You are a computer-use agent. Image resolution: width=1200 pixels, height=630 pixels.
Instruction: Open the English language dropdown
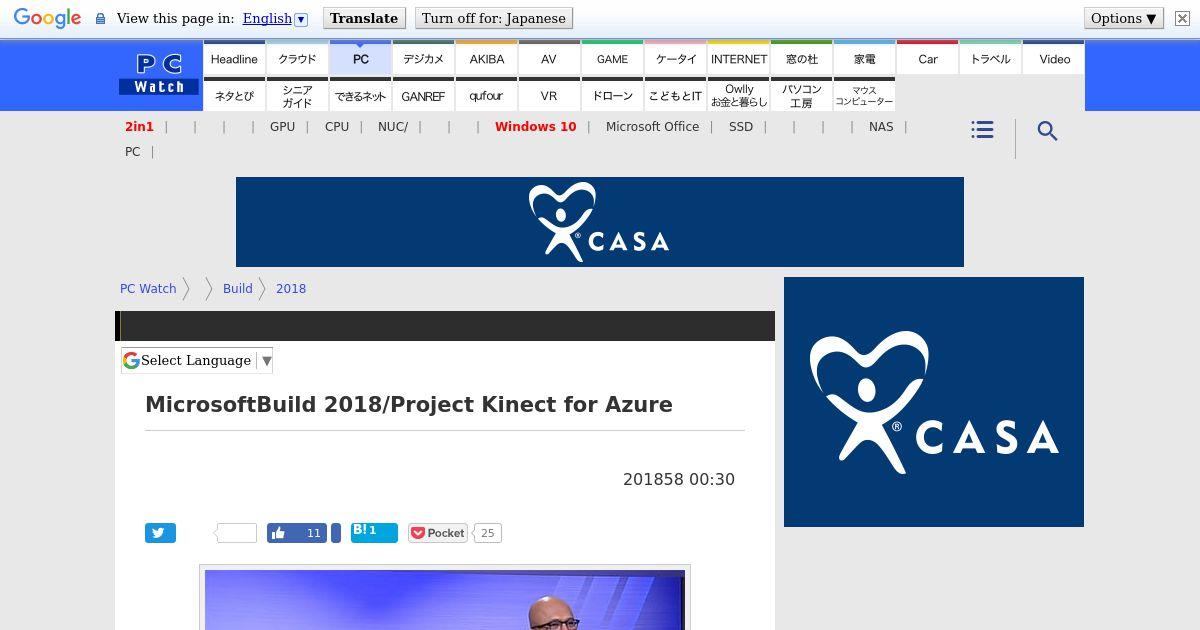(275, 18)
